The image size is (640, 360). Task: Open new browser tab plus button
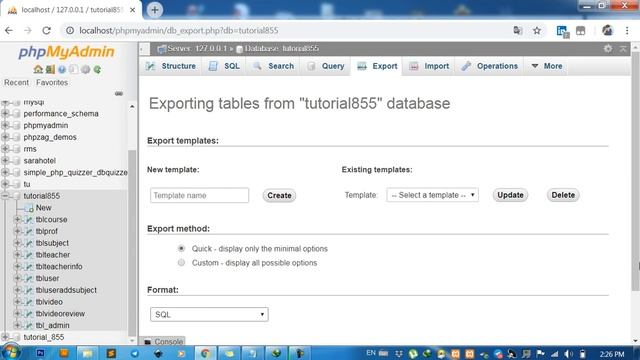[155, 10]
